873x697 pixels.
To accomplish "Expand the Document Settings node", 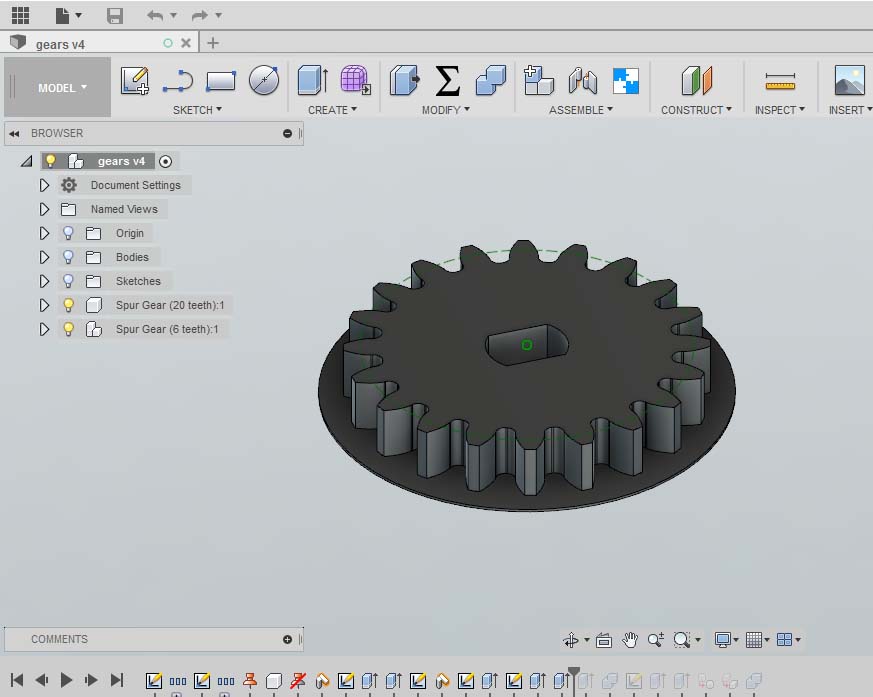I will point(44,185).
